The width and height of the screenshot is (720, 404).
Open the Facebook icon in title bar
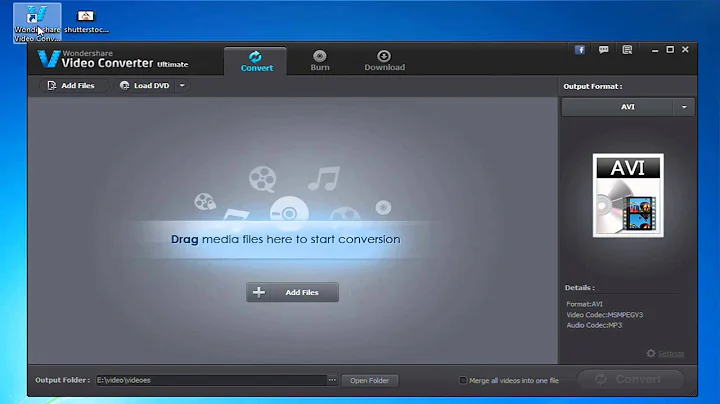pos(580,50)
